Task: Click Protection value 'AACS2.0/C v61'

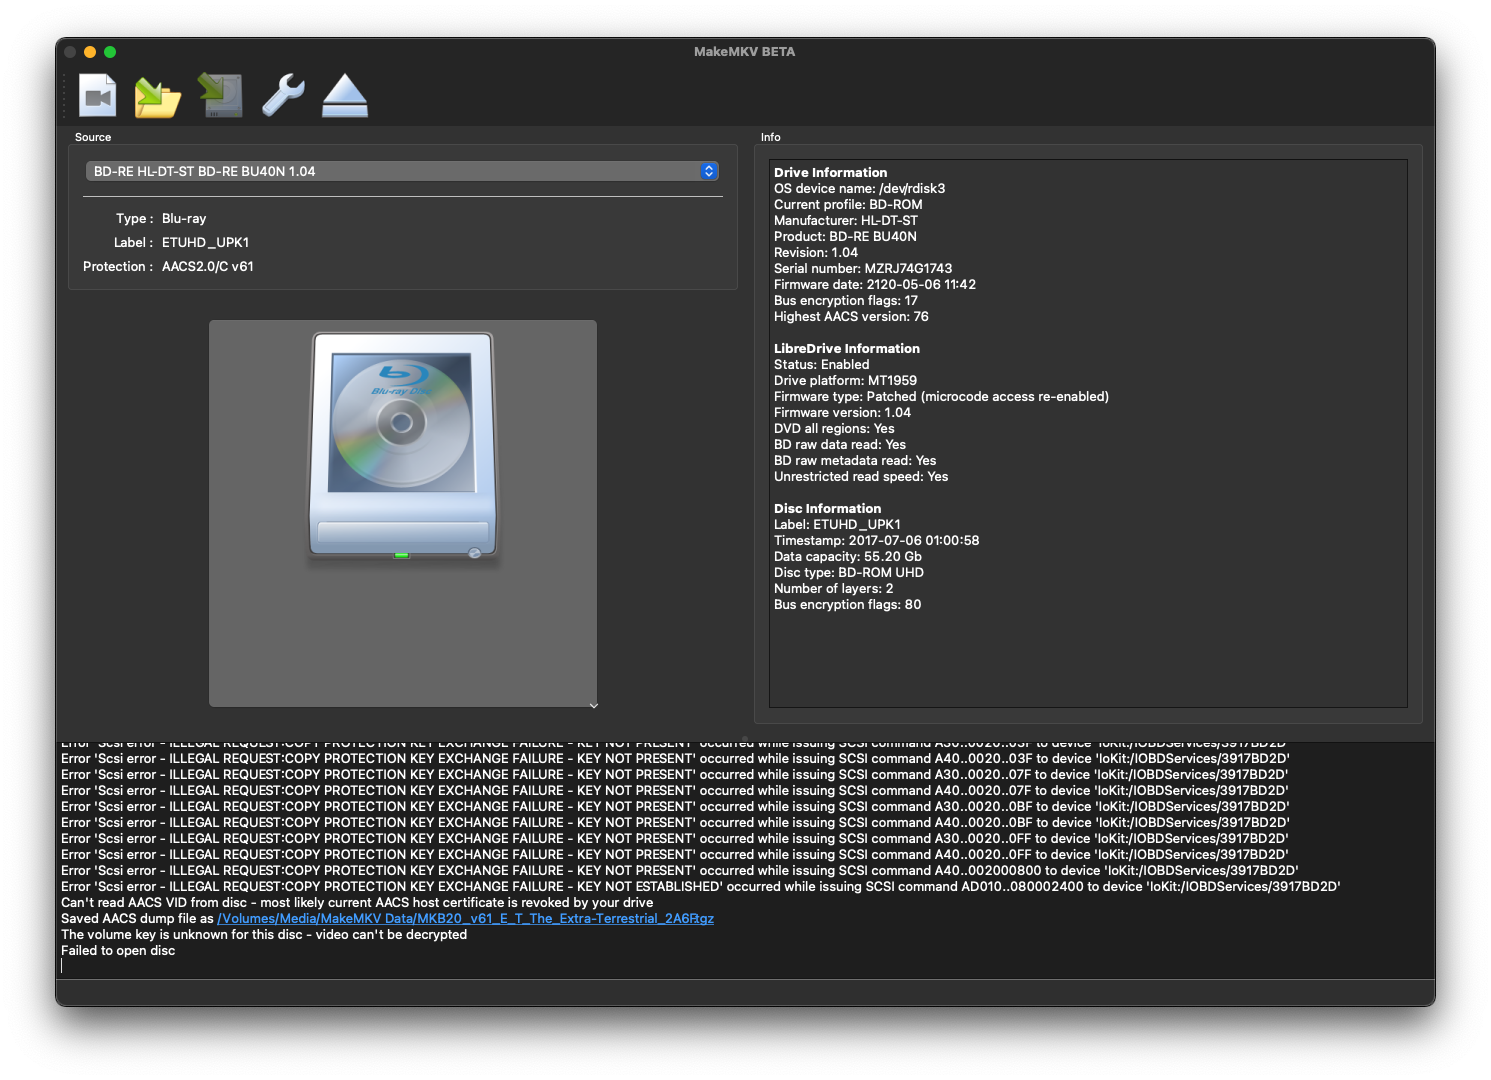Action: pyautogui.click(x=208, y=266)
